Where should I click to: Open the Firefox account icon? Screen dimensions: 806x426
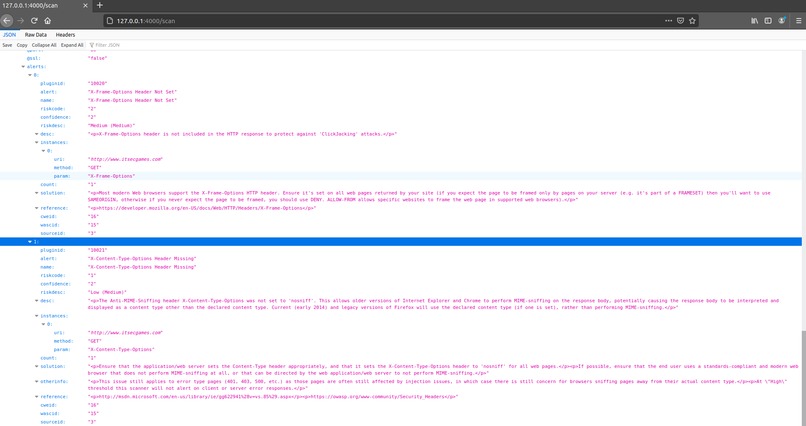pos(781,21)
